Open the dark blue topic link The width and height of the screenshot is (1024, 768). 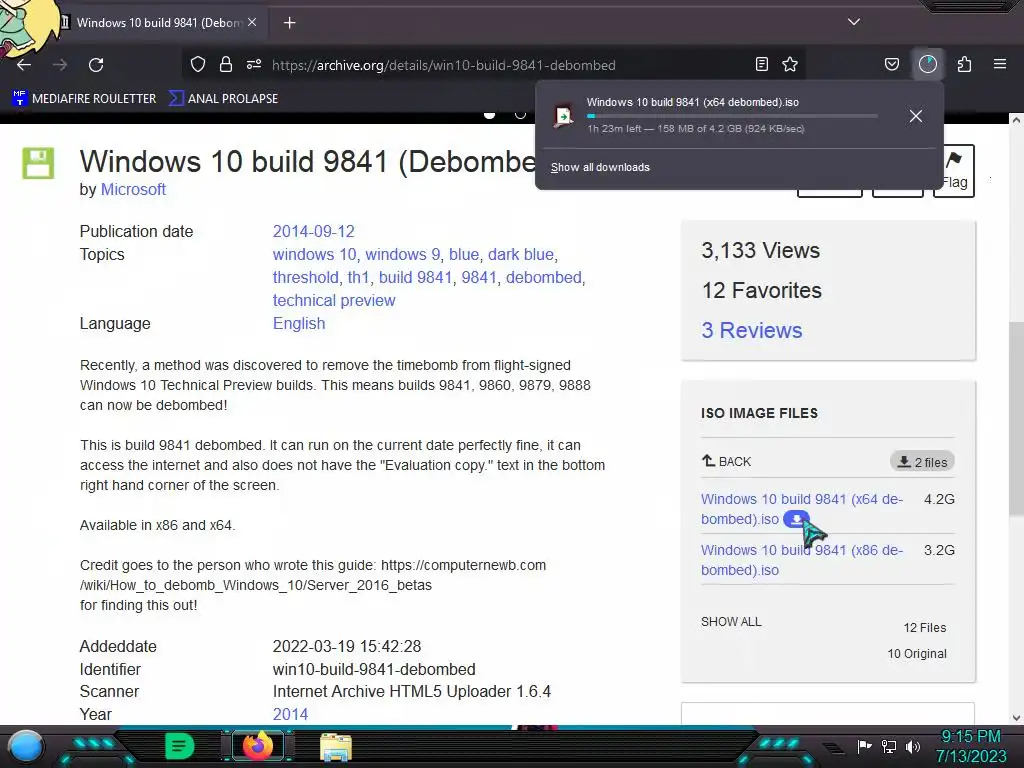(520, 254)
